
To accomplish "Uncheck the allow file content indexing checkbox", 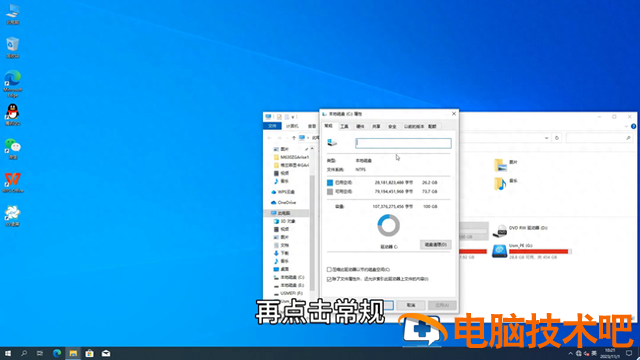I will [329, 279].
